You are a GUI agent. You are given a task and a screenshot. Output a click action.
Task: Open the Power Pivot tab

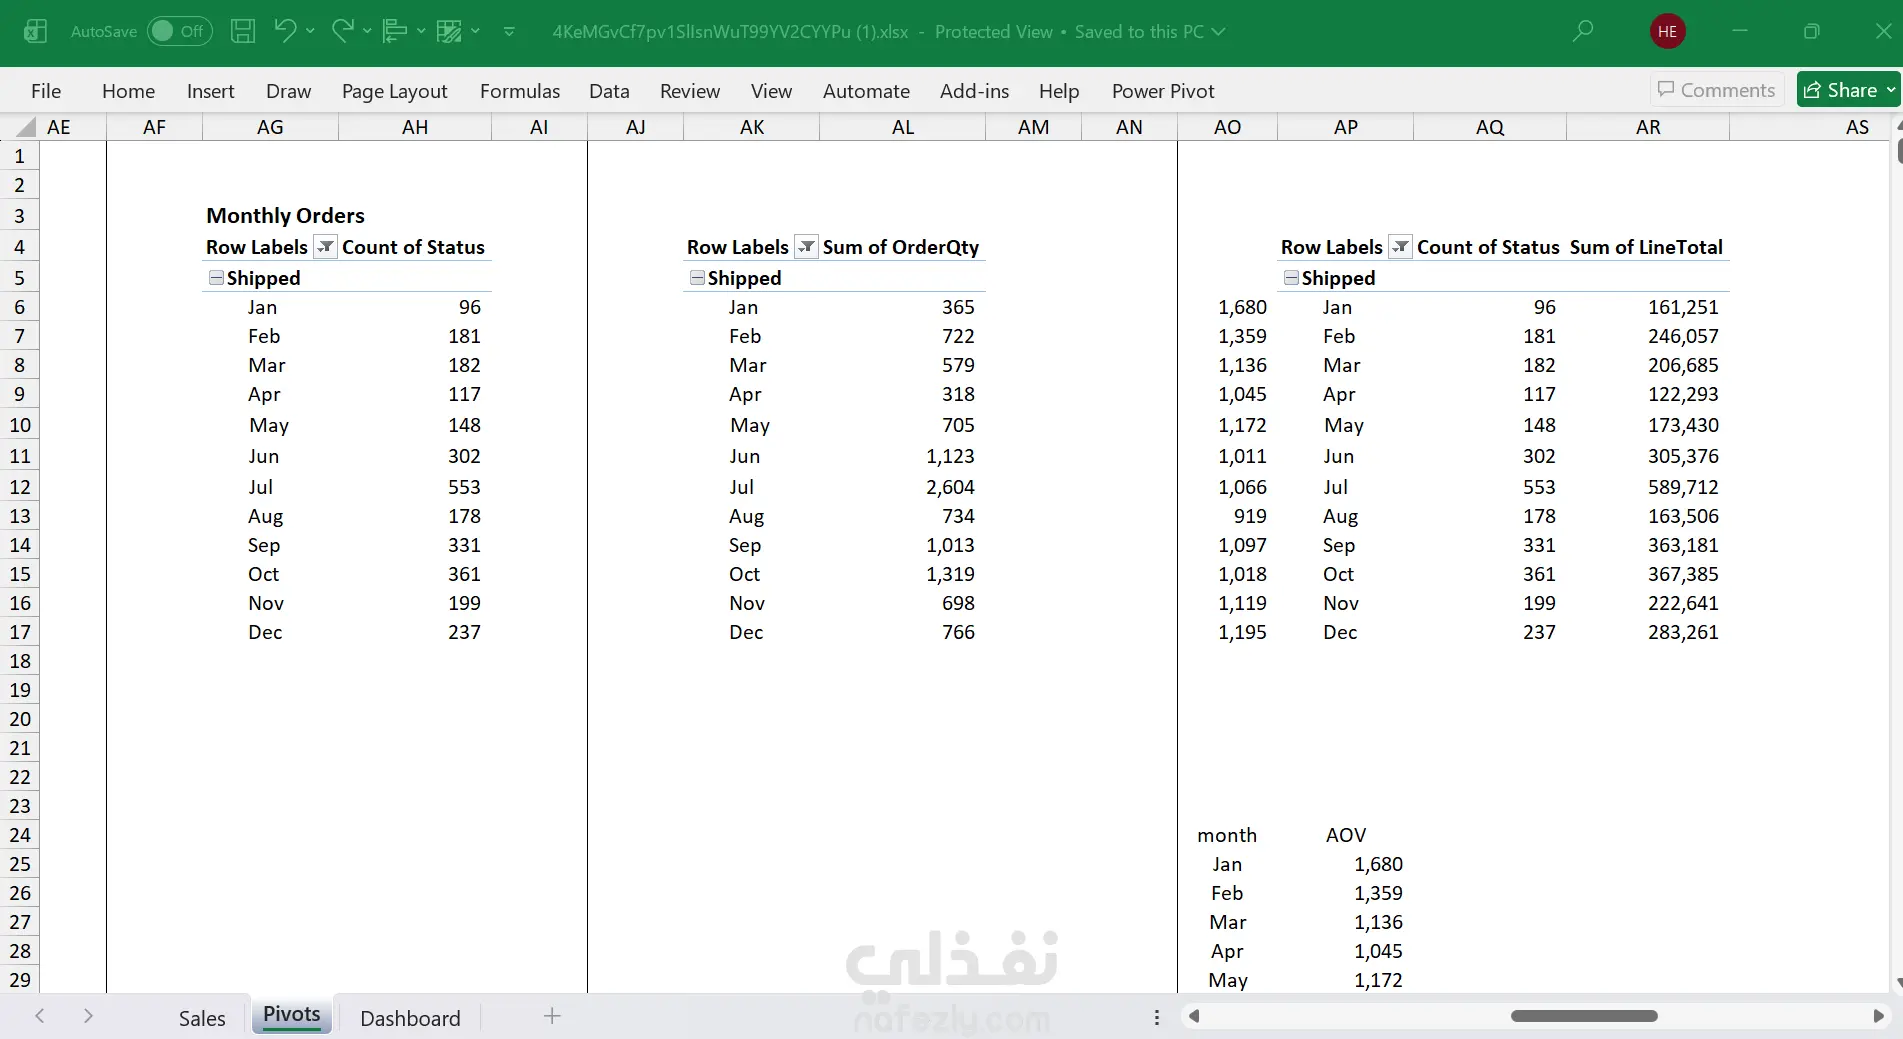[1163, 91]
